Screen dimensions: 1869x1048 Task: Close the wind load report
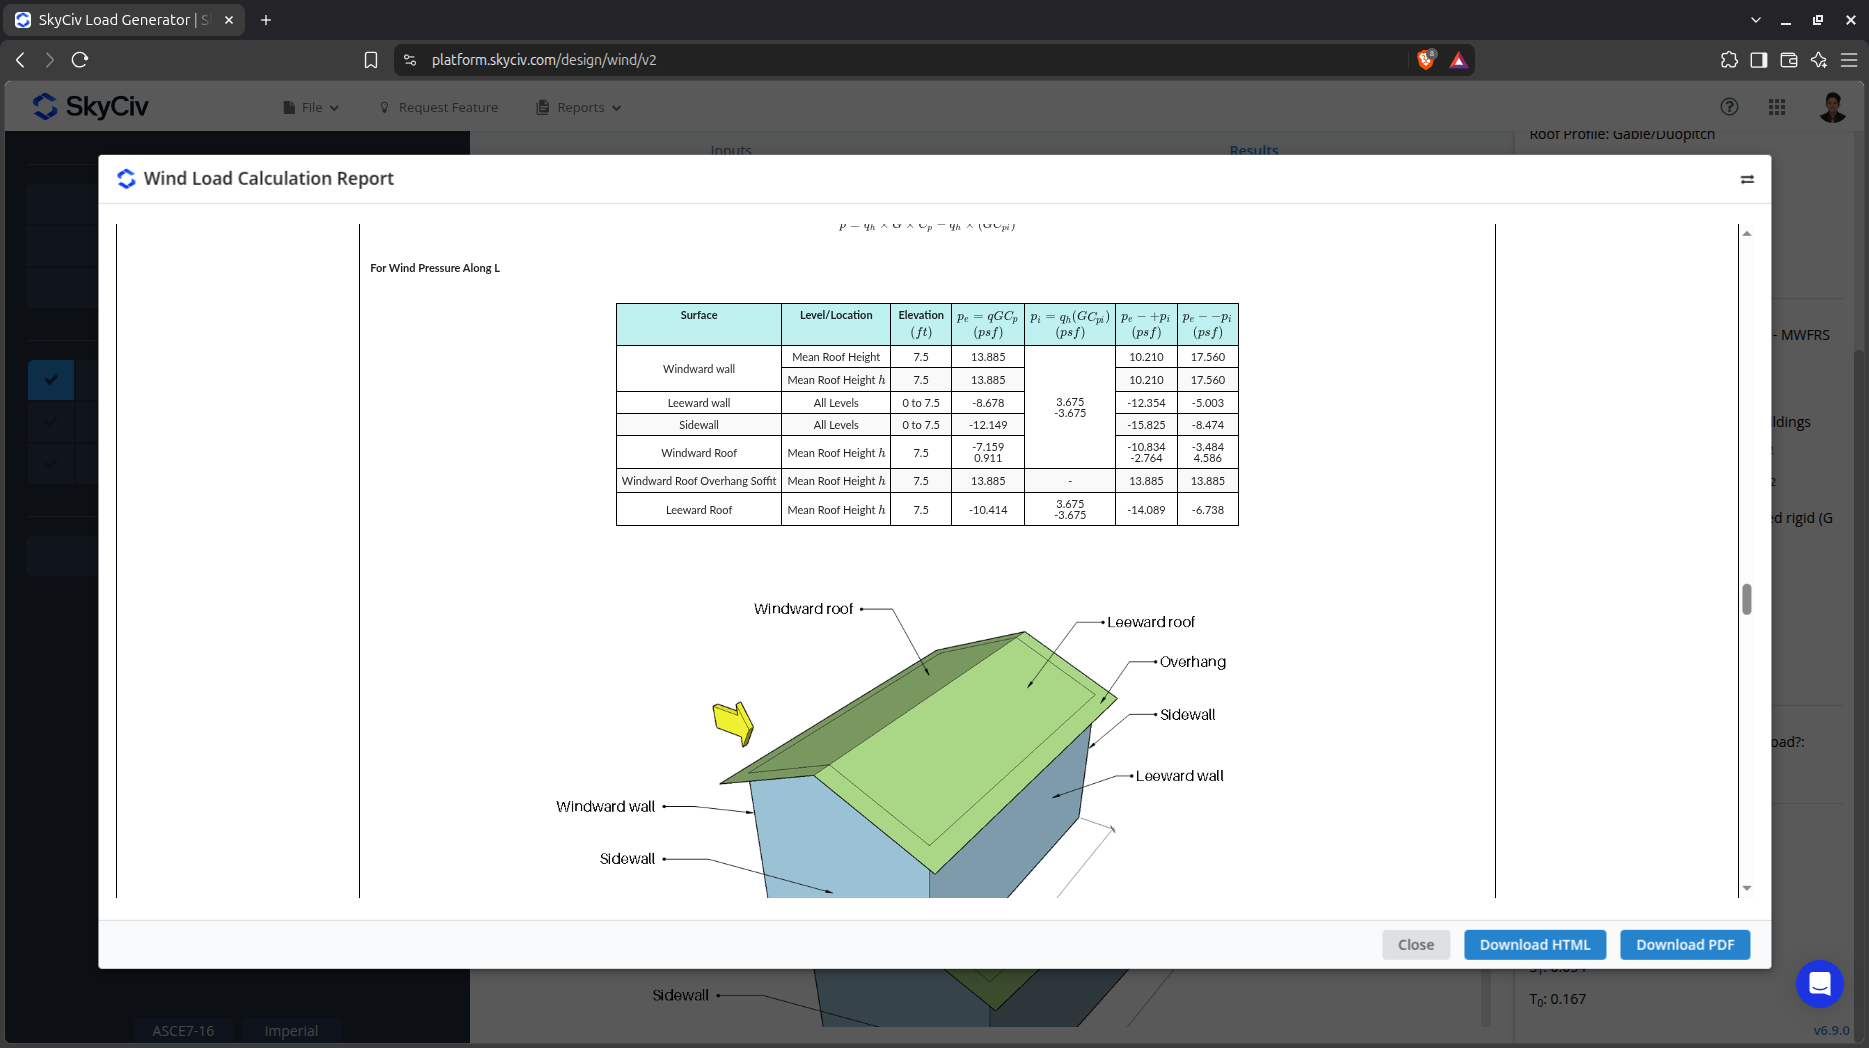click(1416, 945)
